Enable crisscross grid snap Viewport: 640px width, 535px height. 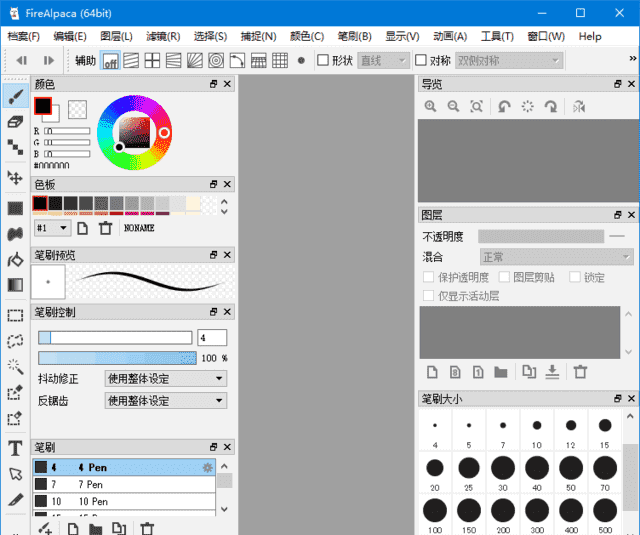click(152, 60)
